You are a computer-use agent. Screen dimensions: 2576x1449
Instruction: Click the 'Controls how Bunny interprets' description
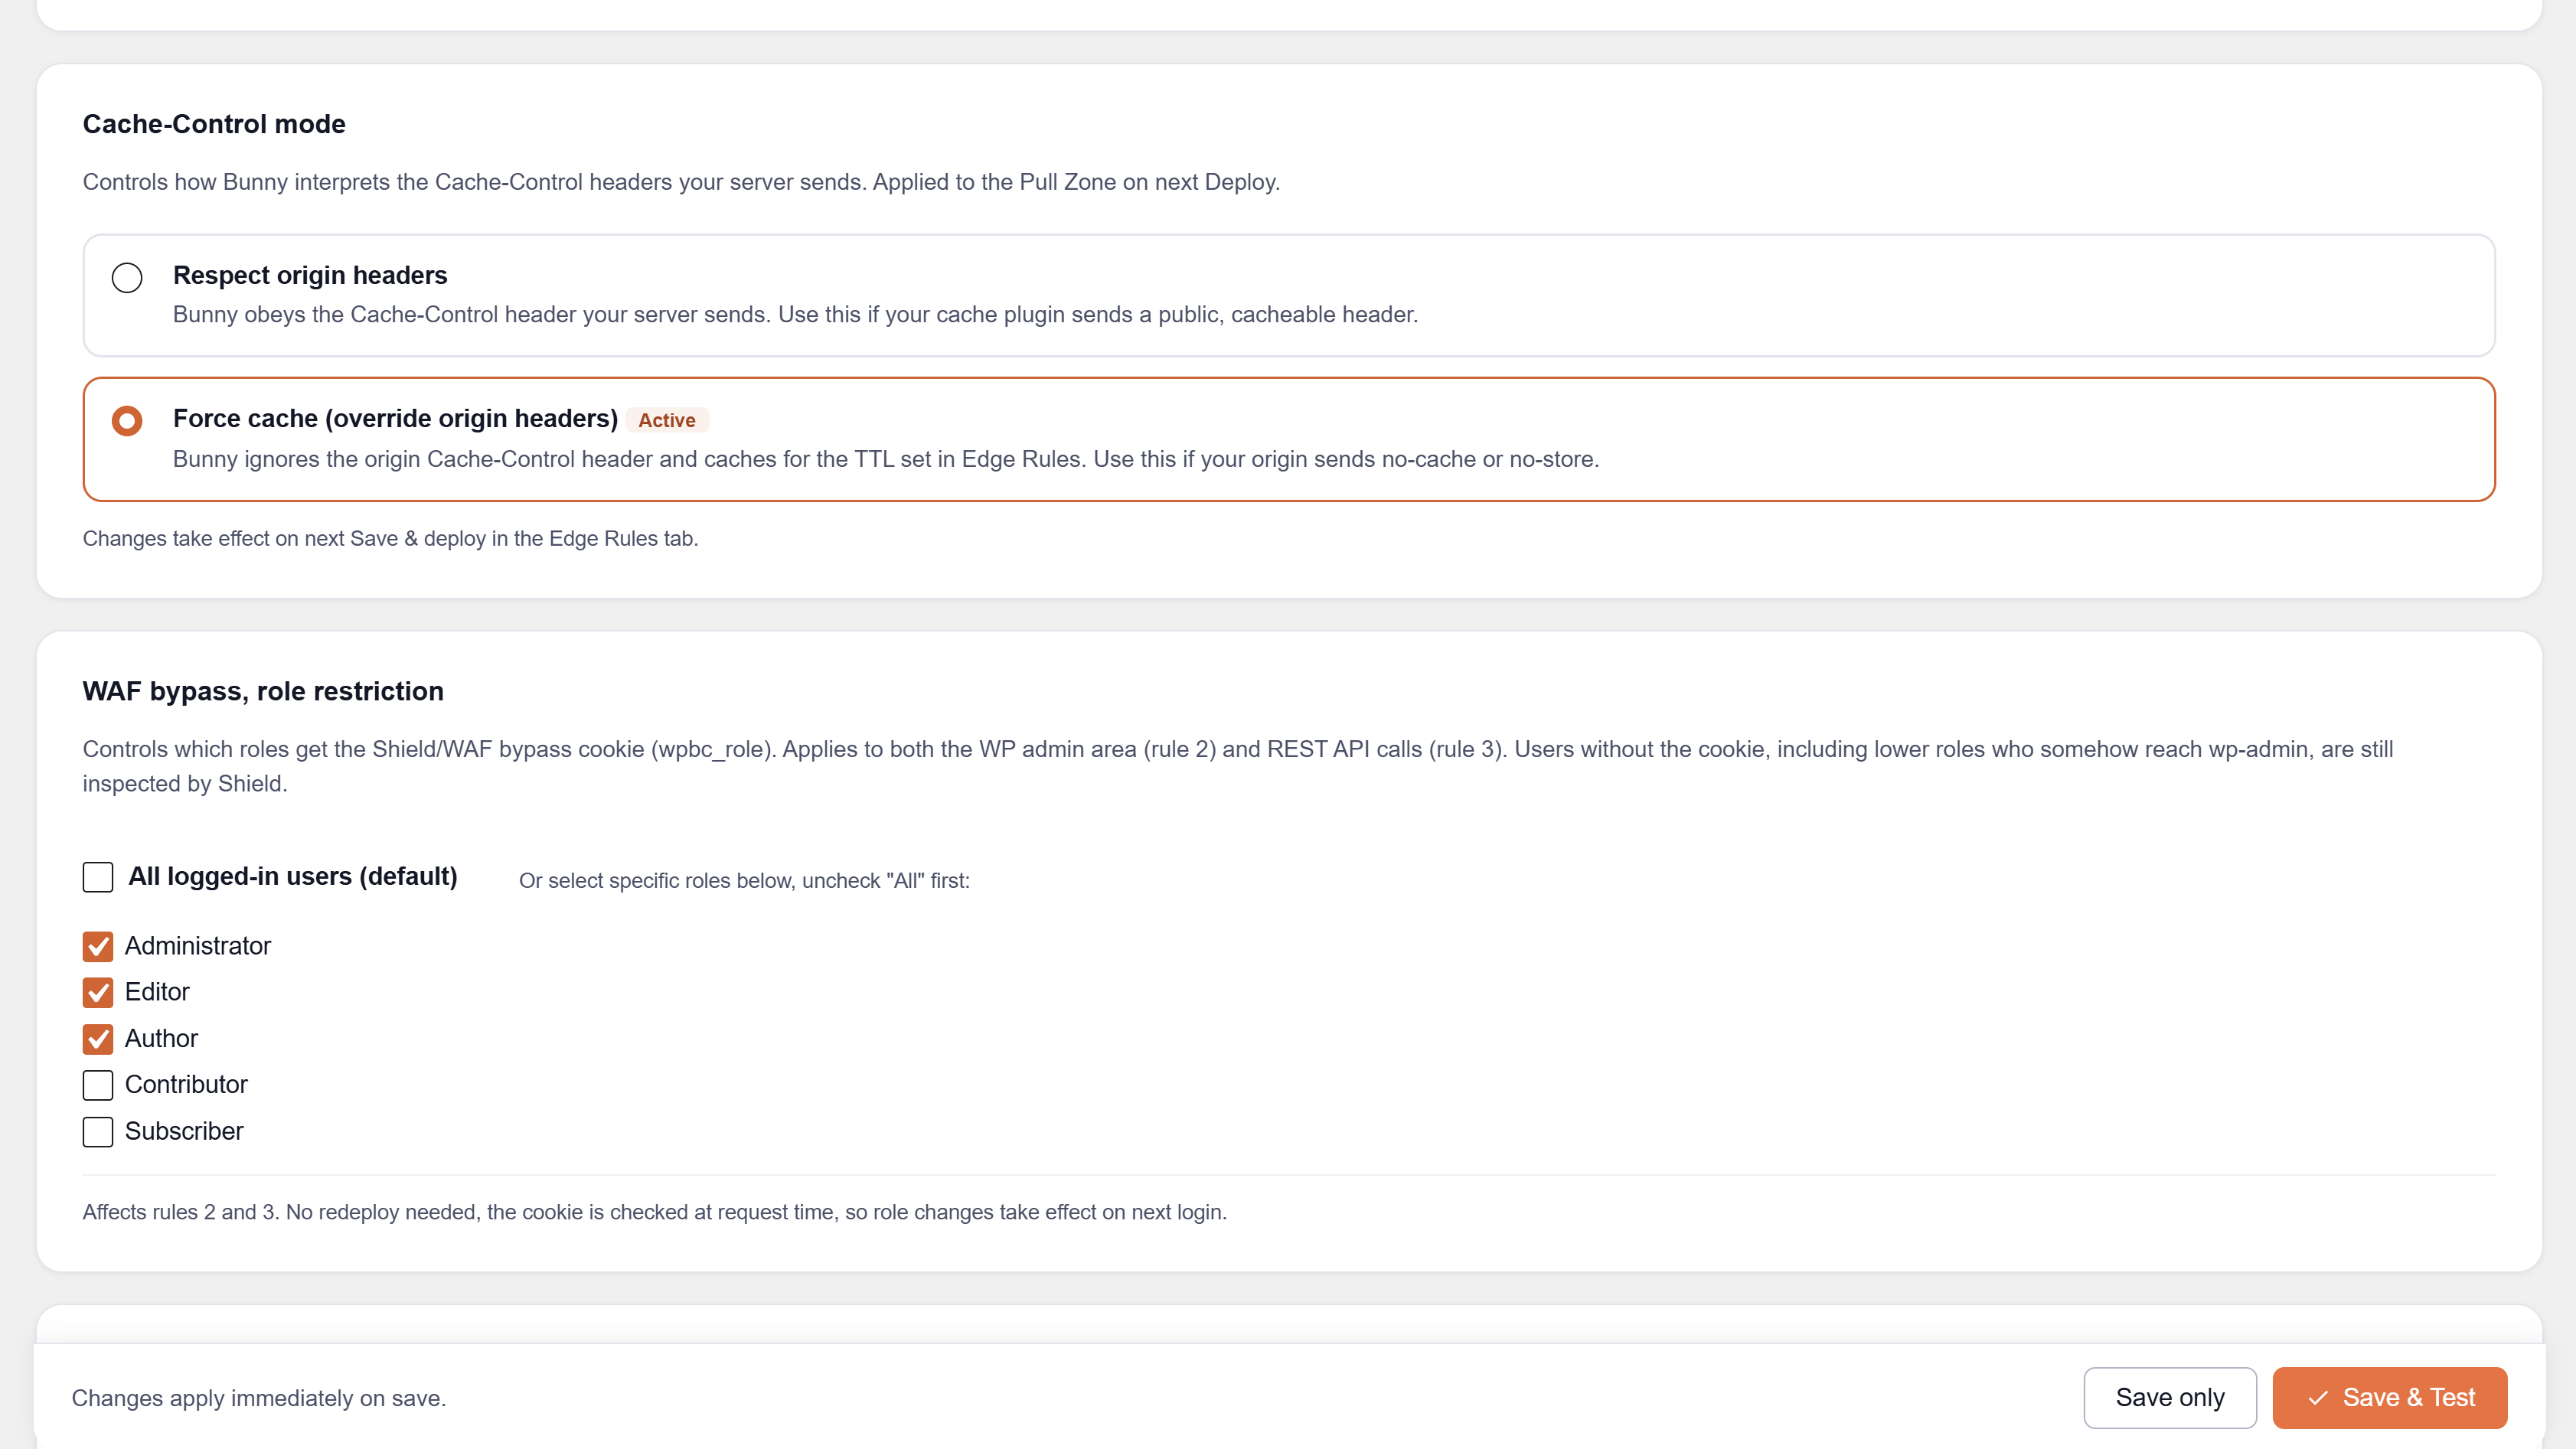point(681,182)
